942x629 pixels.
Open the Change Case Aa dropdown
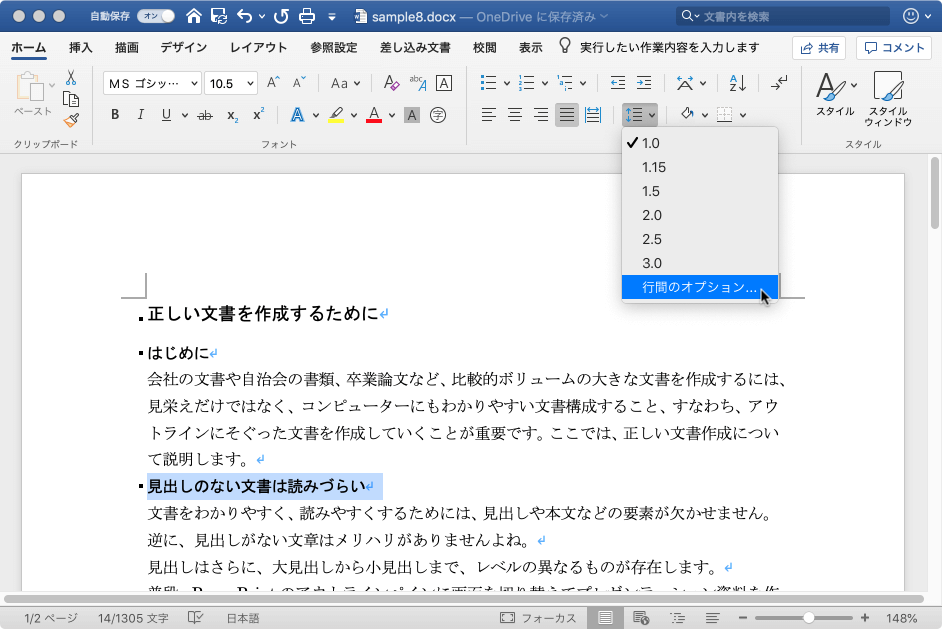click(x=345, y=84)
